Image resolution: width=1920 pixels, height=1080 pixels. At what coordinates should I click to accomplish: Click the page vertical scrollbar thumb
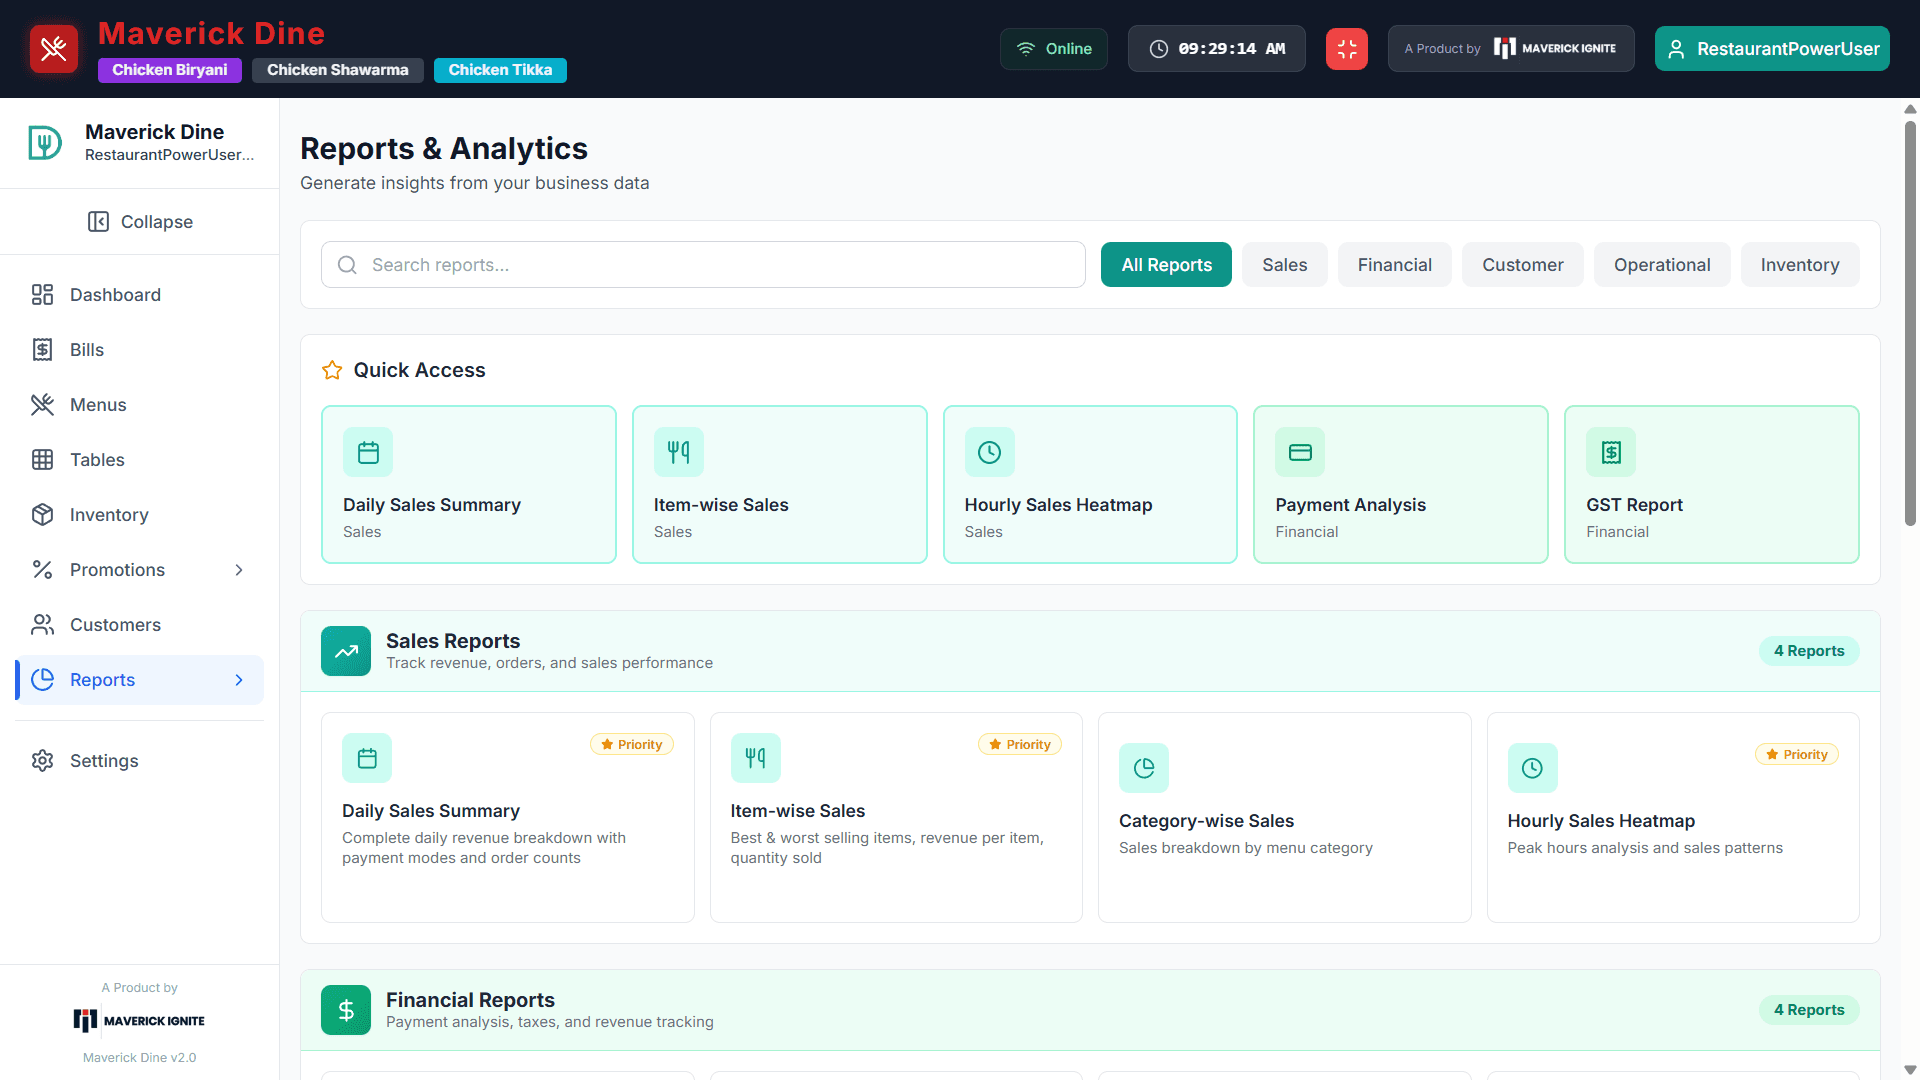(1910, 322)
